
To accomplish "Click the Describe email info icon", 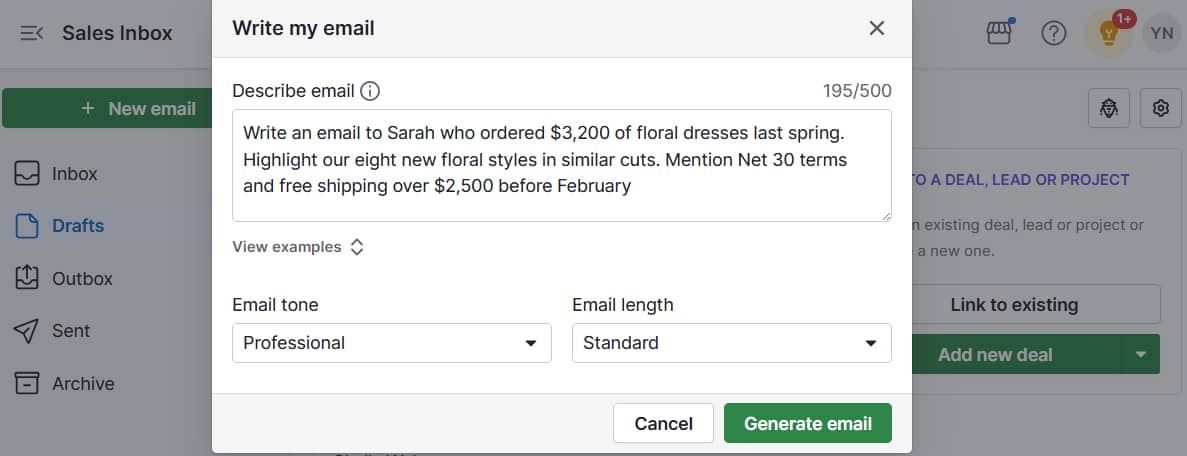I will pyautogui.click(x=370, y=91).
